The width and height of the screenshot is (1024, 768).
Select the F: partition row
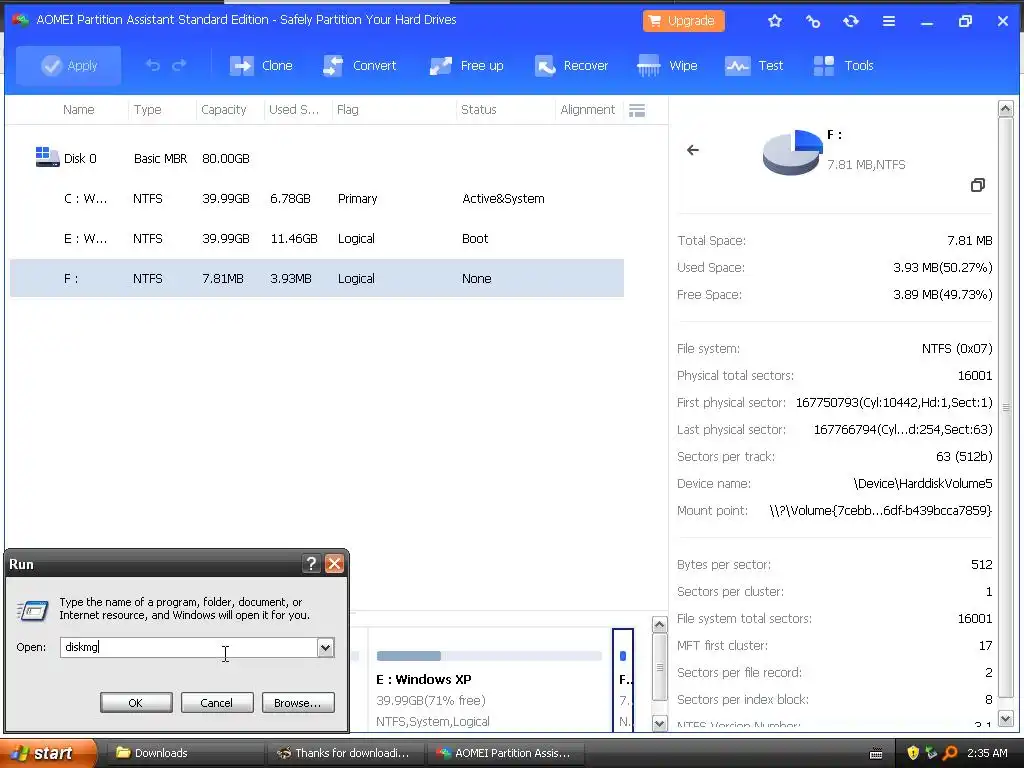(317, 278)
